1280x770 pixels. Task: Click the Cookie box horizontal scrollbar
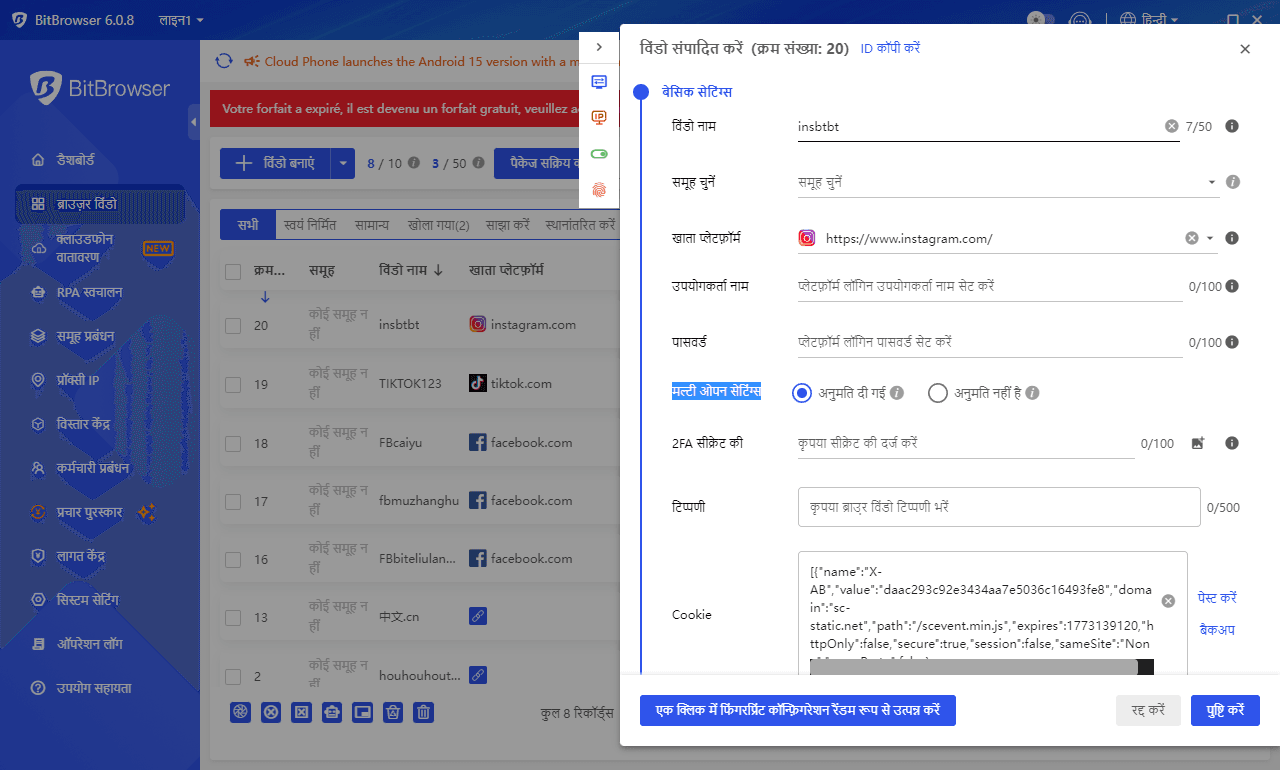[973, 666]
